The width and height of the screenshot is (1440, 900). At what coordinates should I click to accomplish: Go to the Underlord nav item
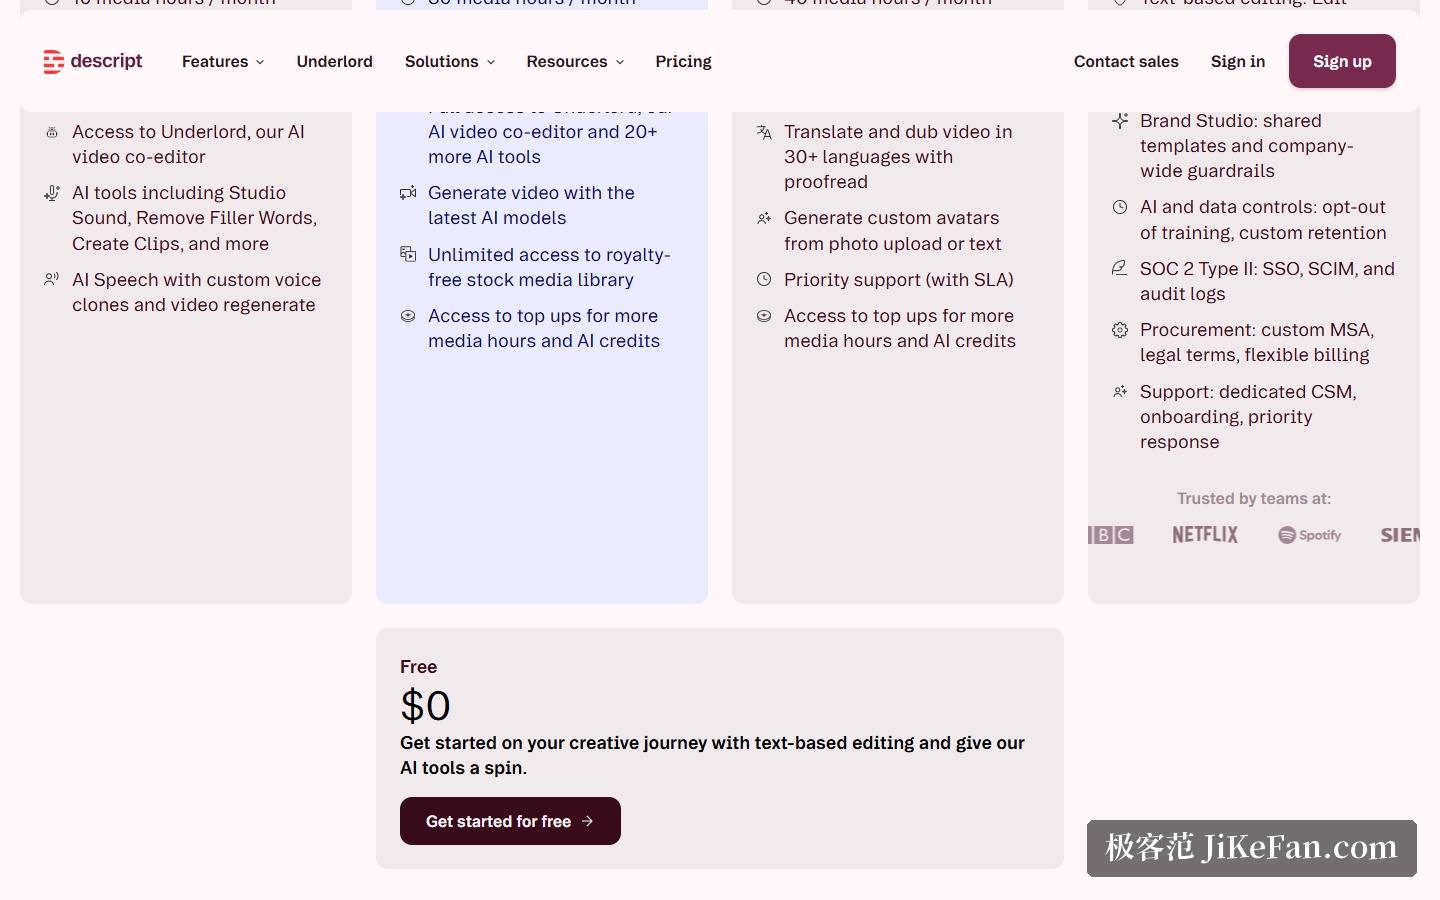coord(335,62)
